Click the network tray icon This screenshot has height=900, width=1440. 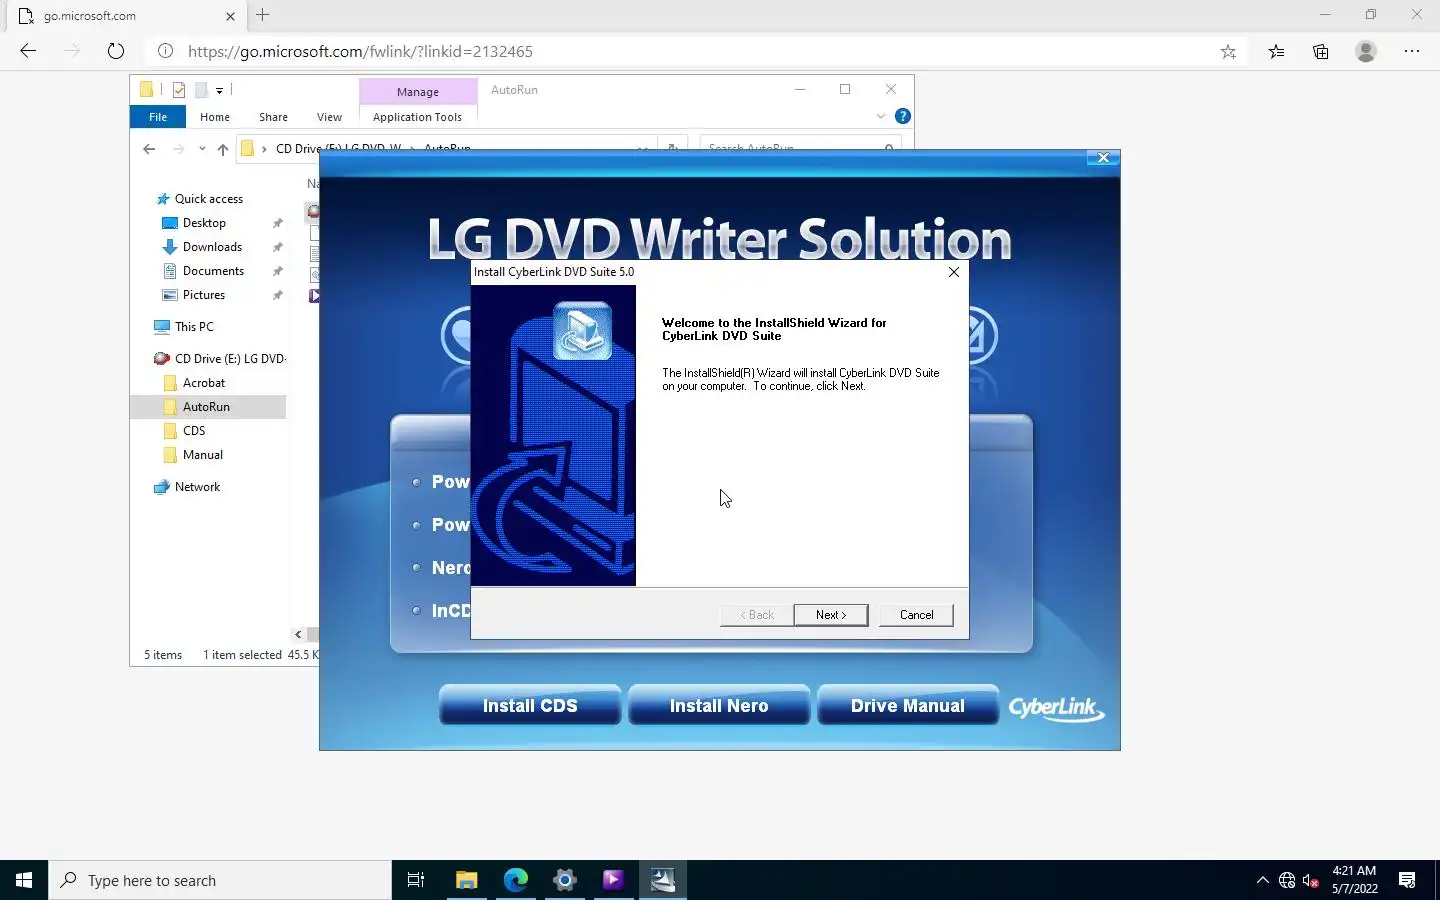[1287, 881]
